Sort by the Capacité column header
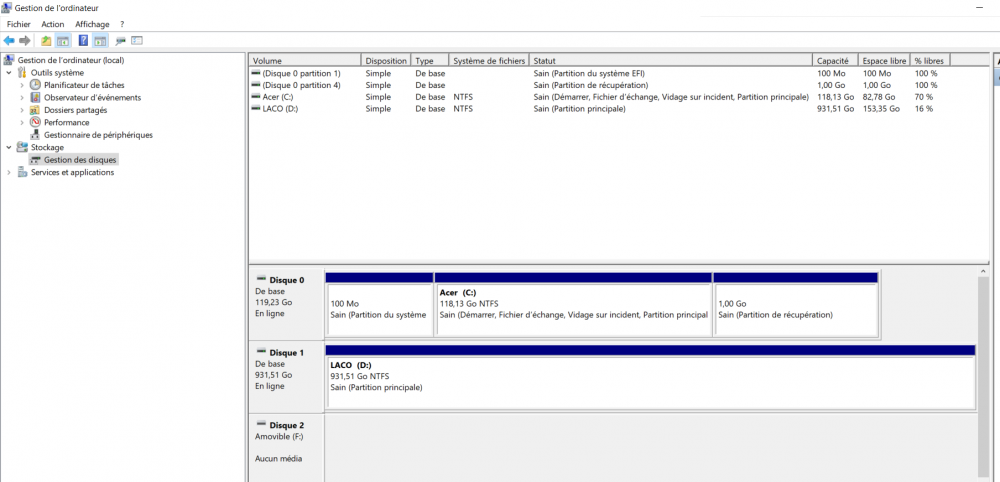 coord(834,61)
